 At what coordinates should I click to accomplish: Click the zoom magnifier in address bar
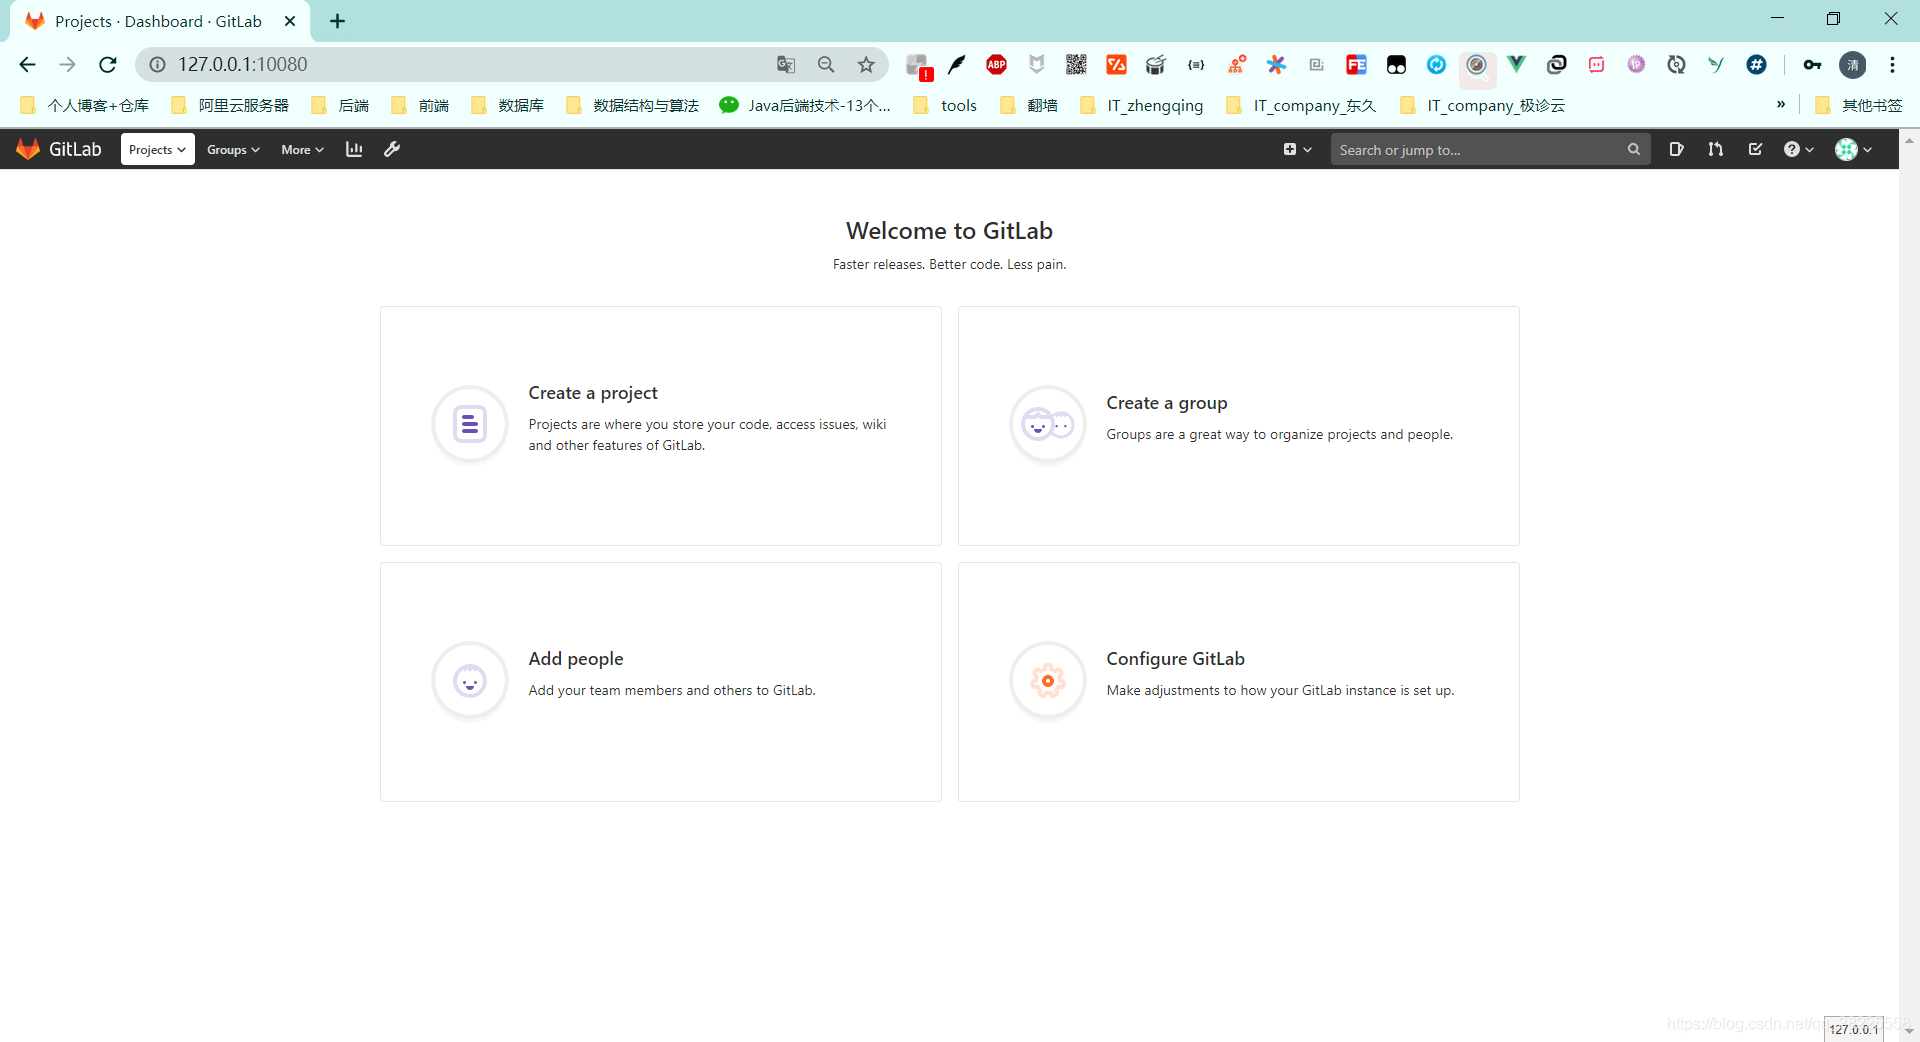tap(826, 64)
